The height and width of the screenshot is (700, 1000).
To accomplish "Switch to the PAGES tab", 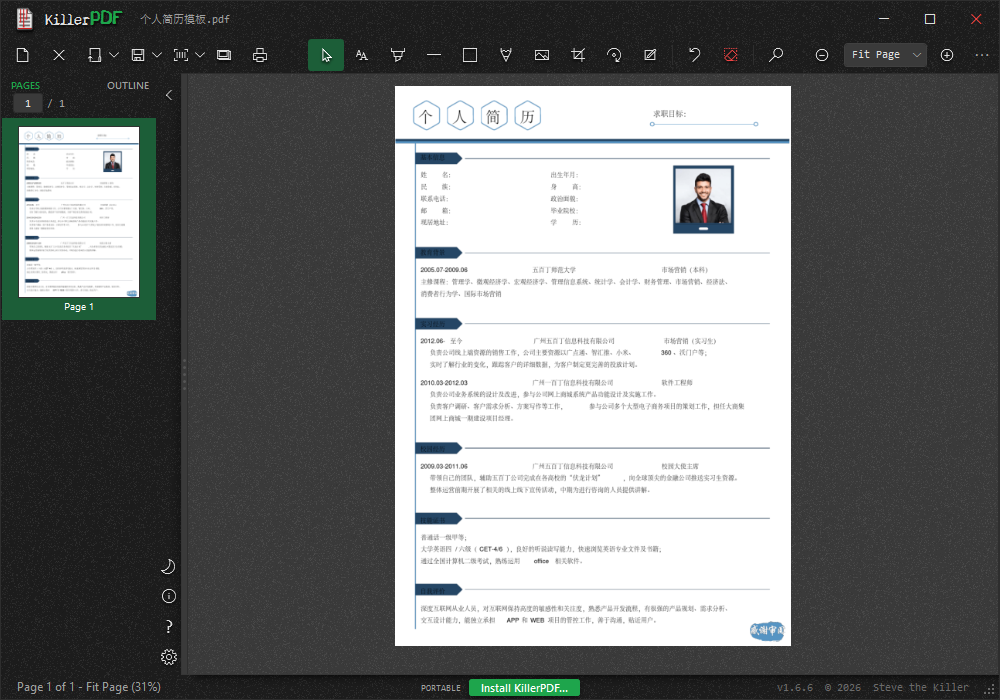I will tap(26, 85).
